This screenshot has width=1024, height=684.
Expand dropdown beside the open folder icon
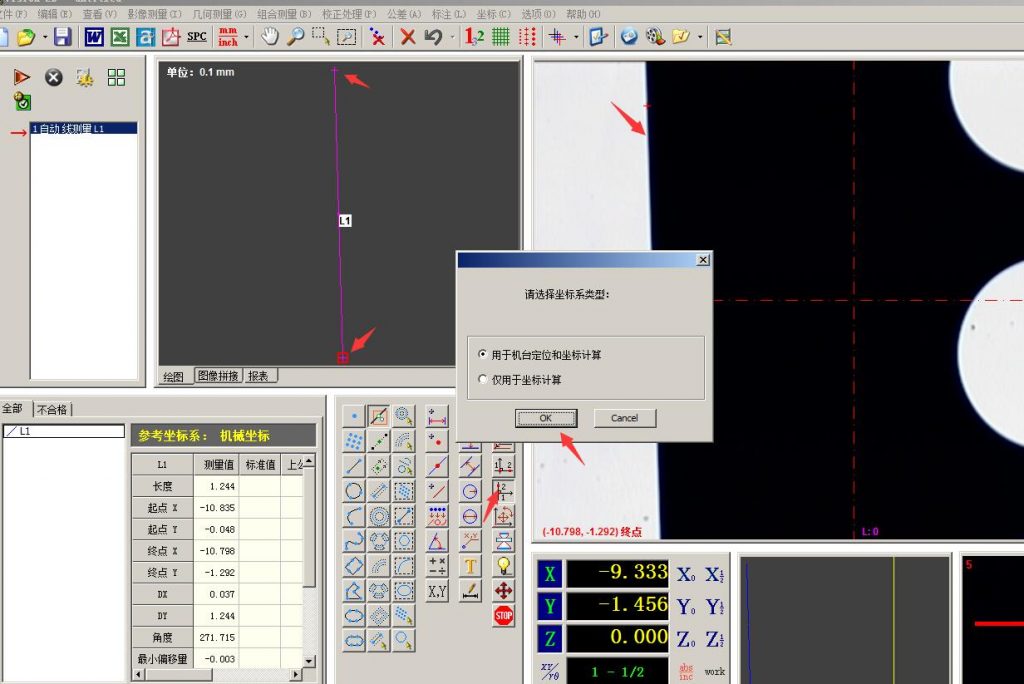point(44,38)
